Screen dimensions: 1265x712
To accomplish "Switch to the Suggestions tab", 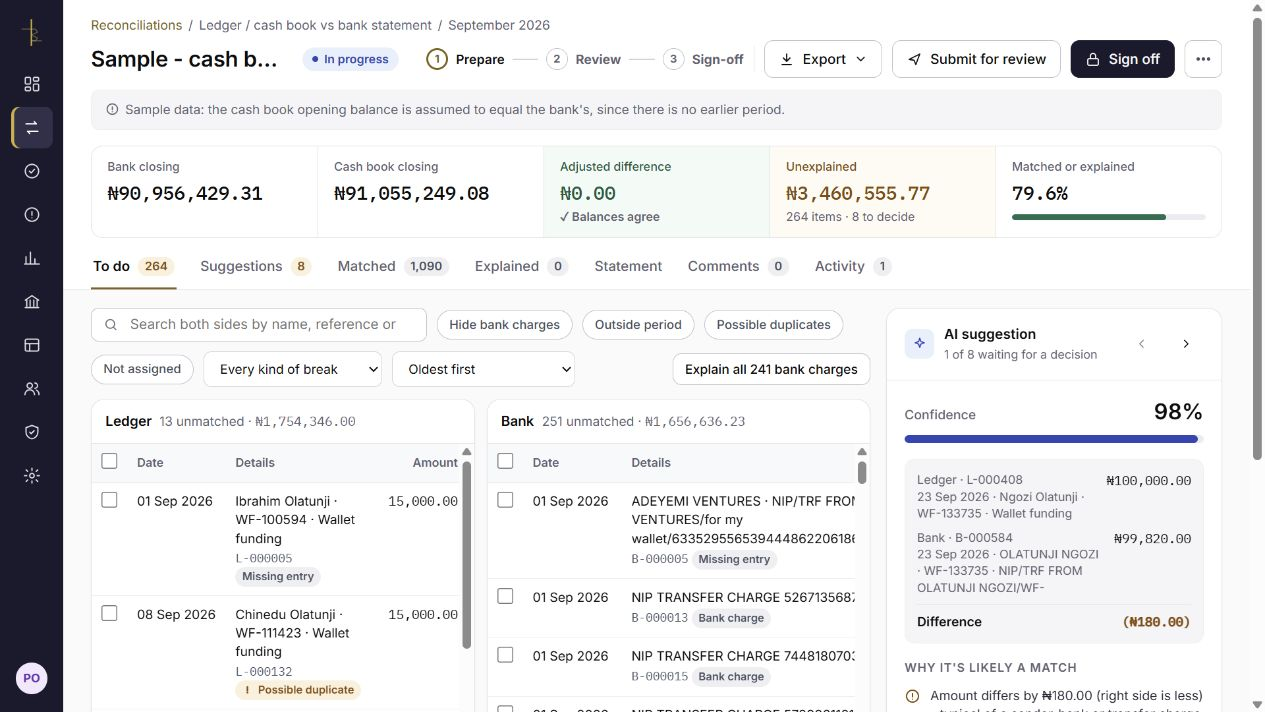I will (x=256, y=266).
